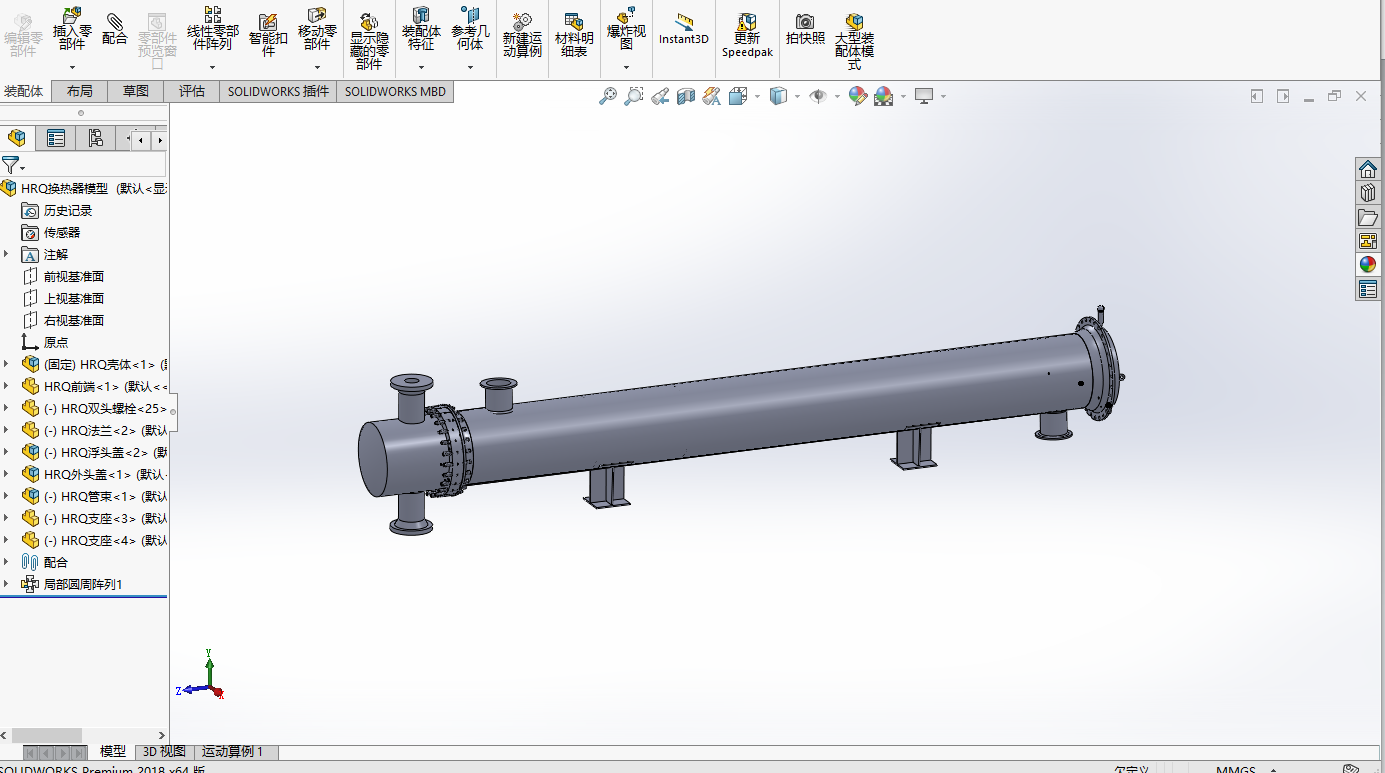Screen dimensions: 1385x773
Task: Click Dynamic Annotation Views icon
Action: pos(712,96)
